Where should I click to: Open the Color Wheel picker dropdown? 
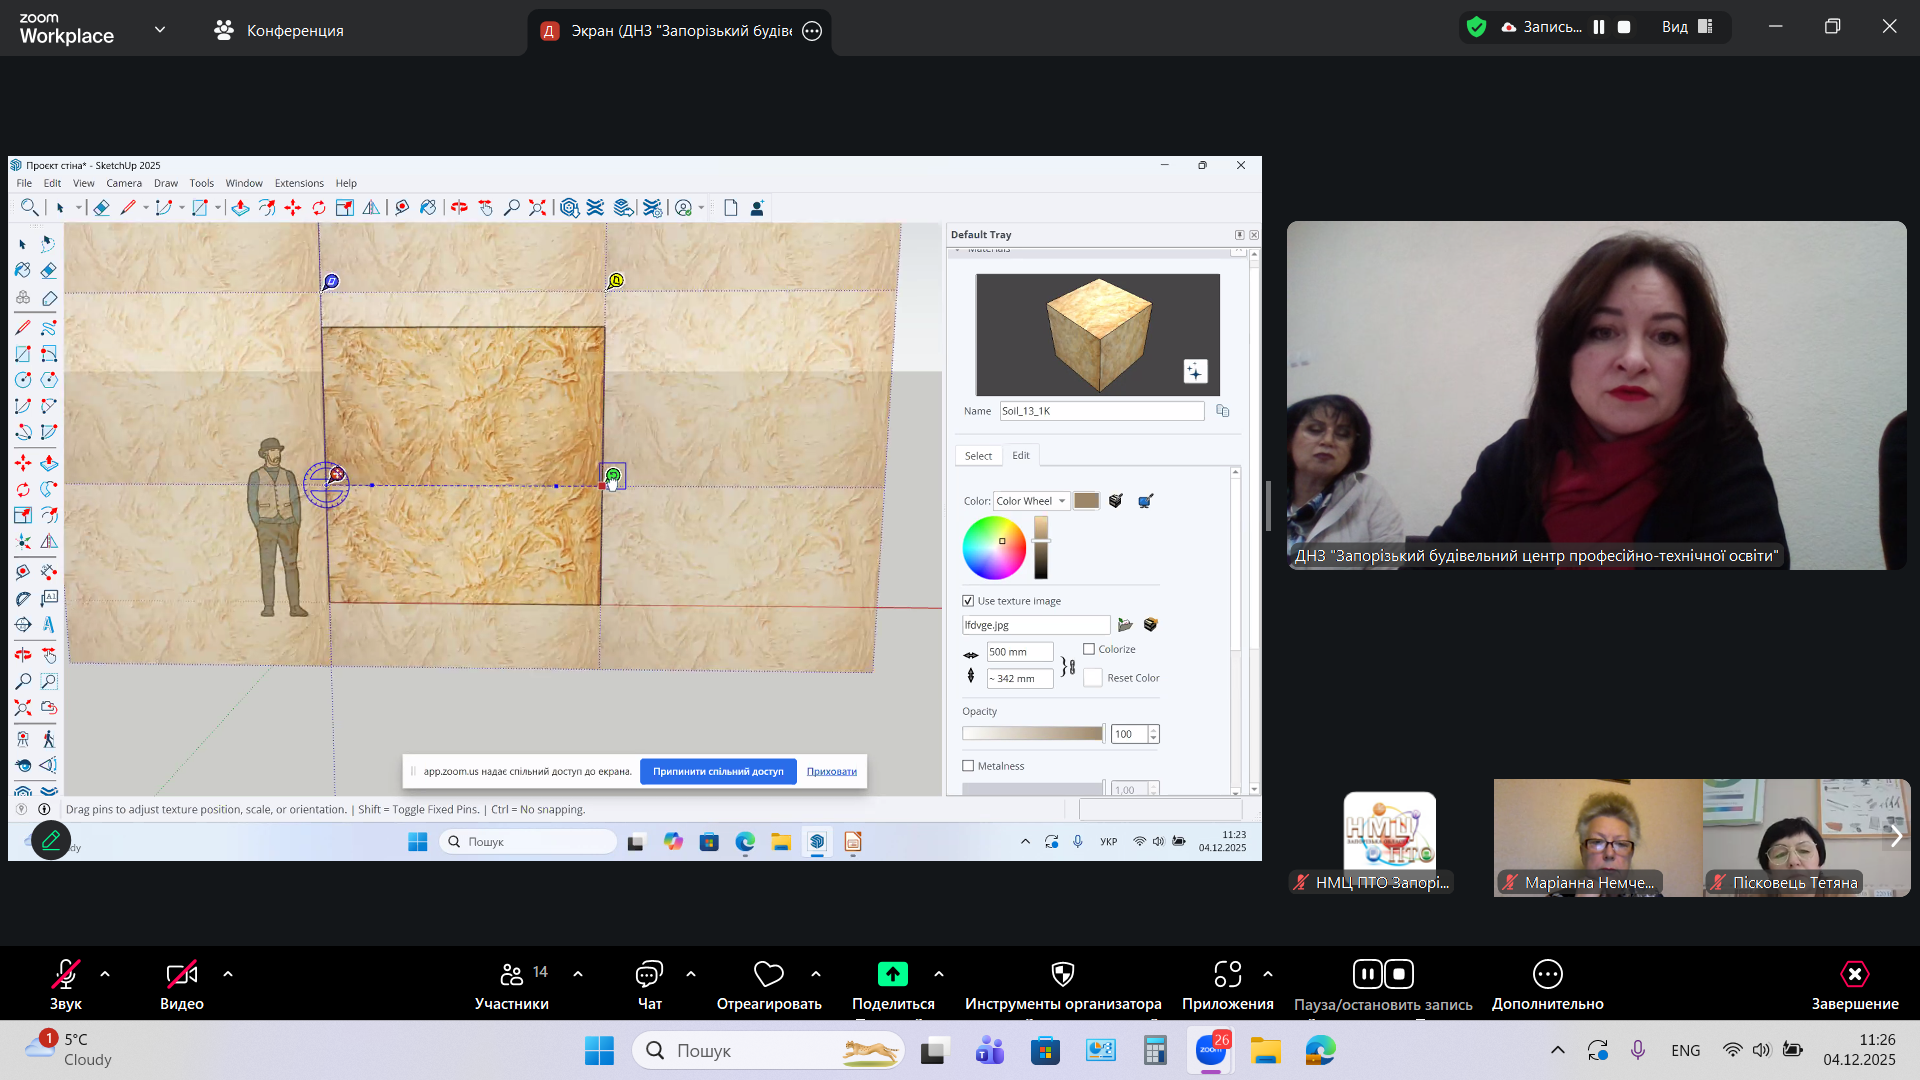tap(1031, 501)
